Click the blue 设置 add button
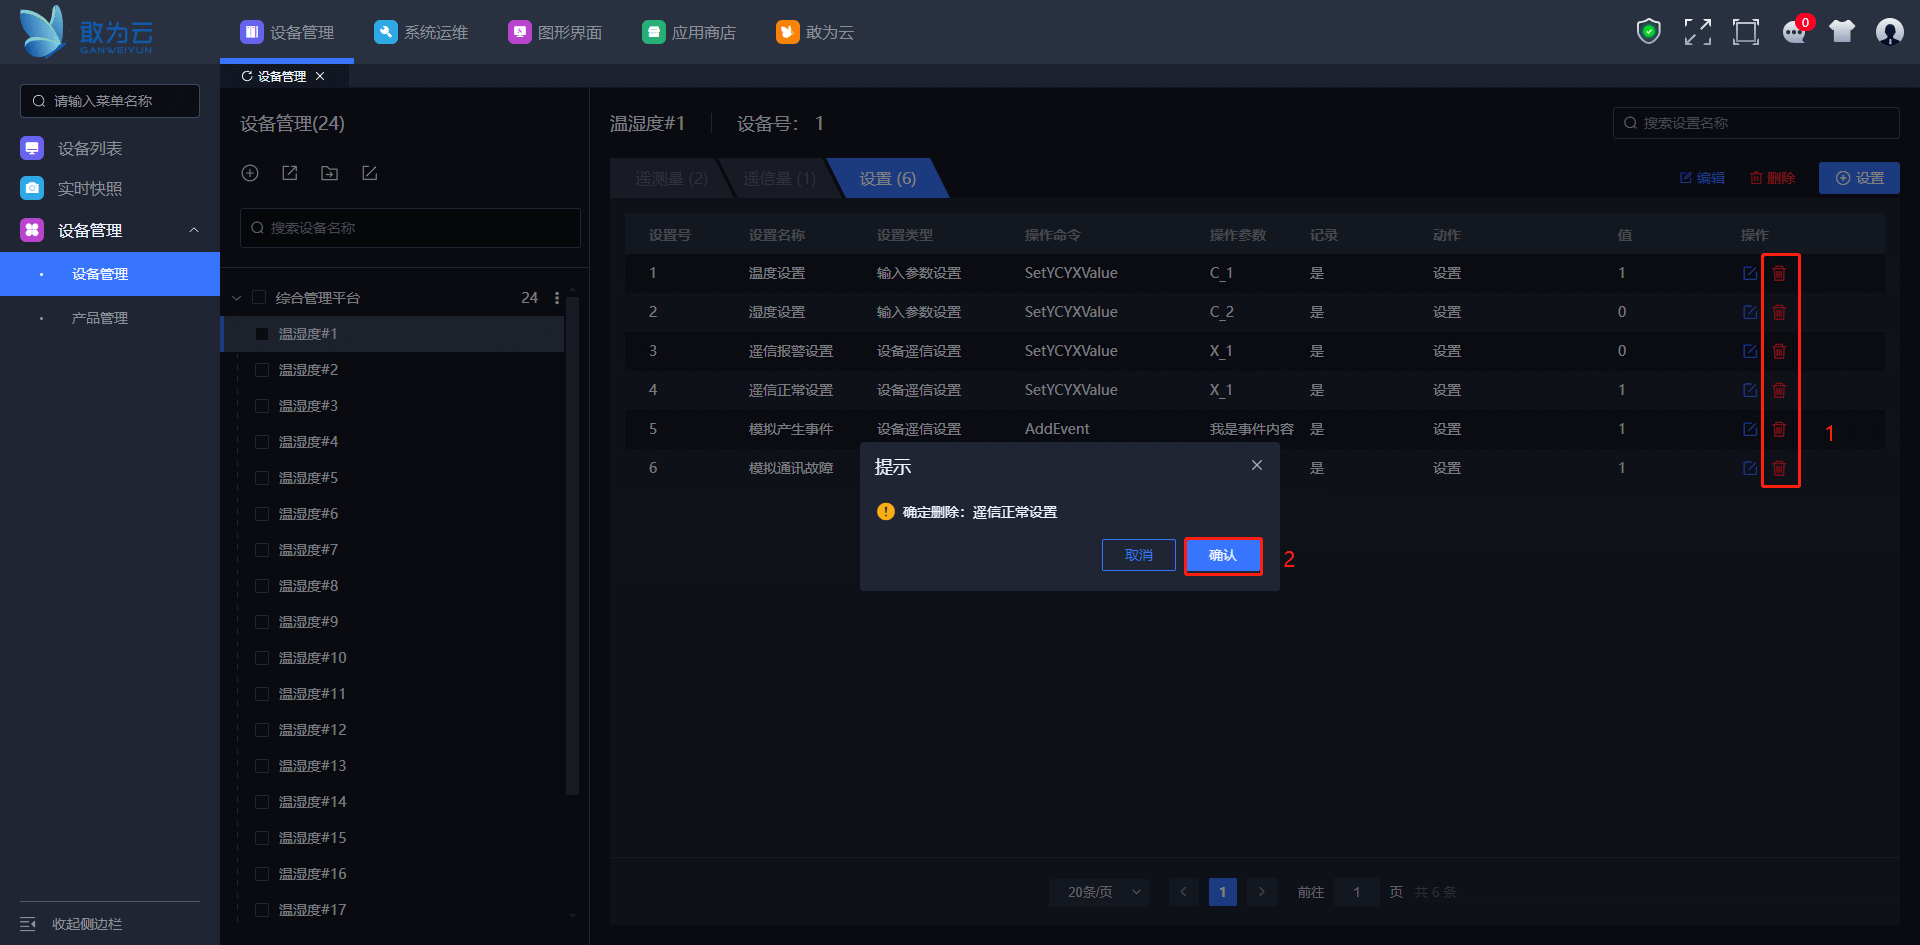Screen dimensions: 1920x945 pyautogui.click(x=1859, y=178)
